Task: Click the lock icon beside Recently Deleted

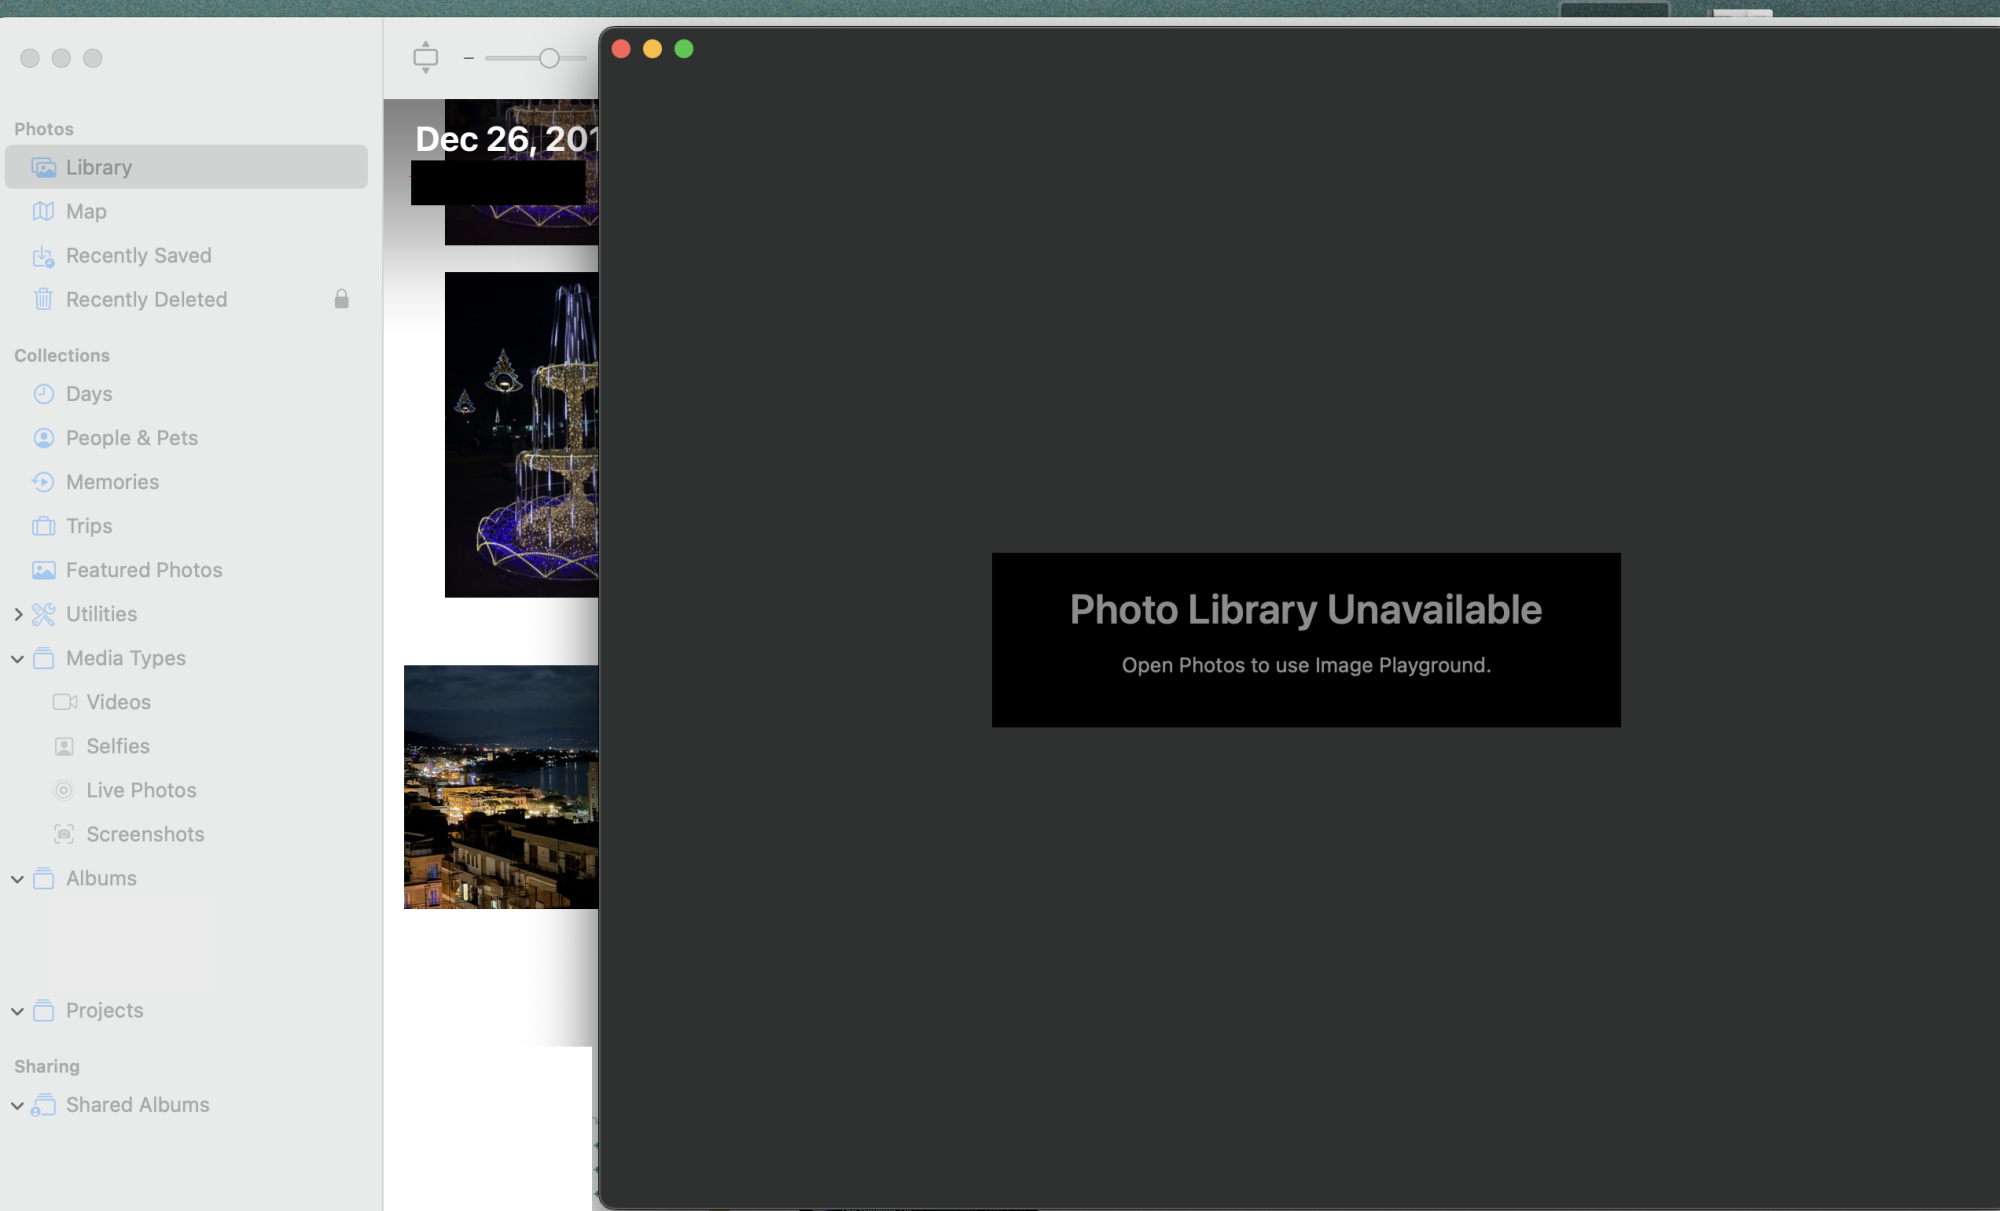Action: (341, 299)
